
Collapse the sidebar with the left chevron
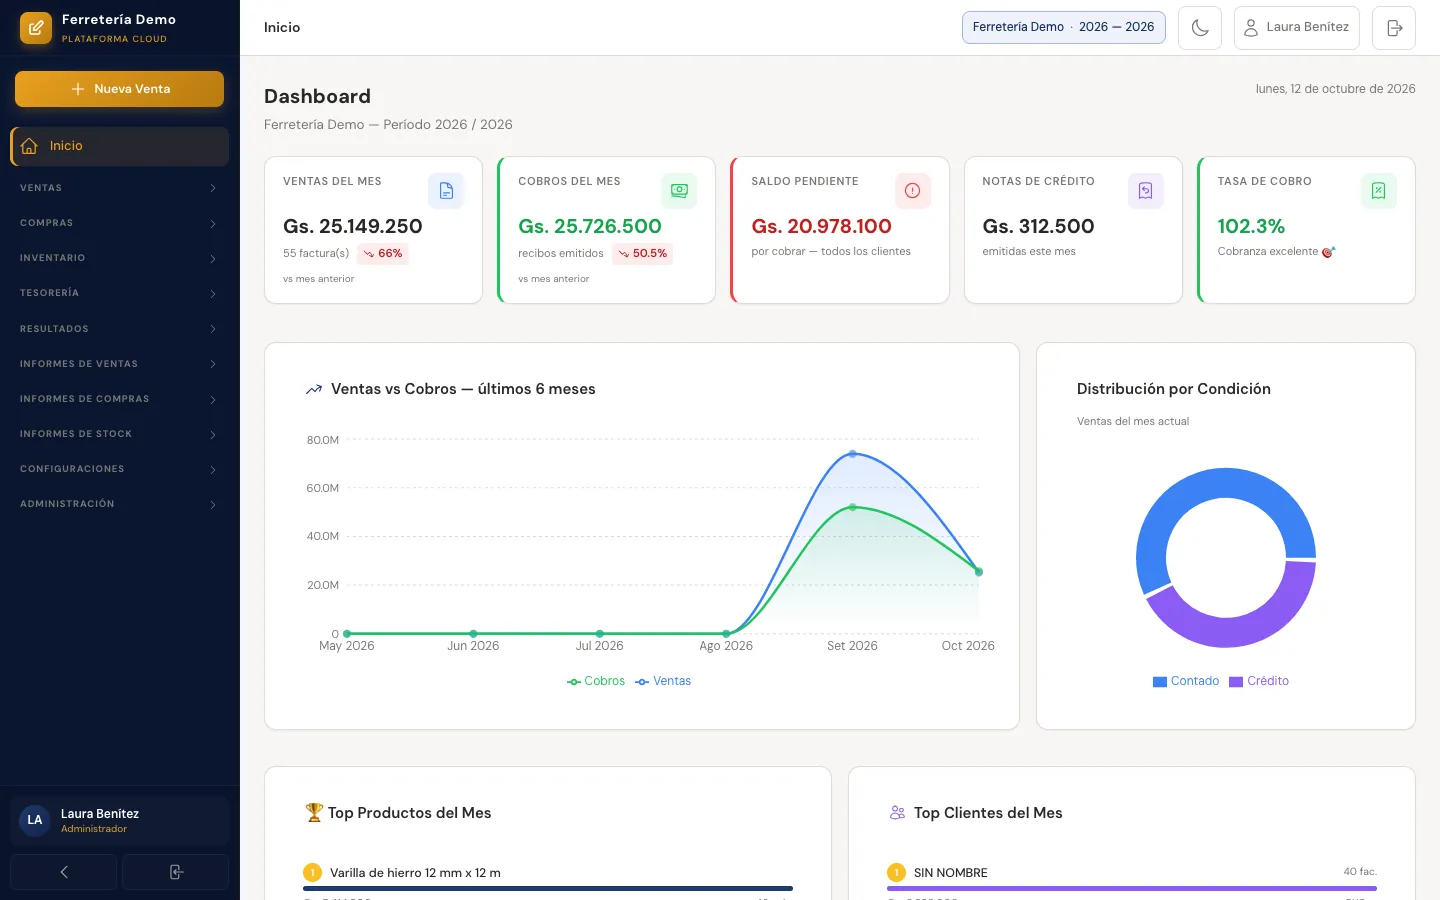(64, 872)
